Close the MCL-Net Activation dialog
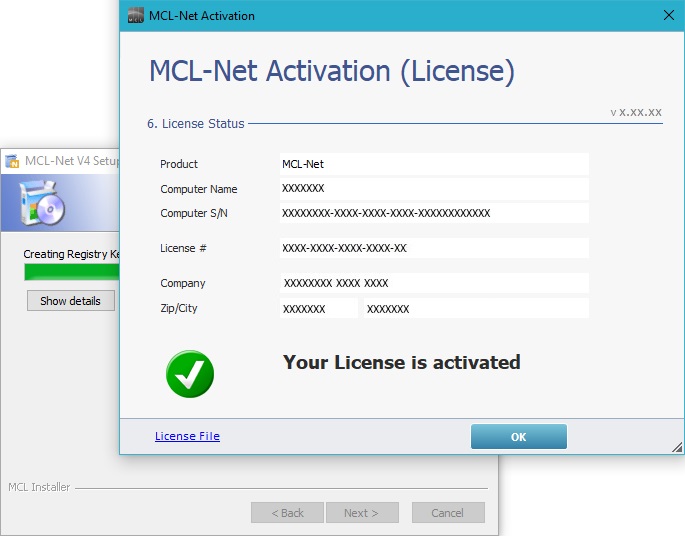Screen dimensions: 685x536 [669, 15]
